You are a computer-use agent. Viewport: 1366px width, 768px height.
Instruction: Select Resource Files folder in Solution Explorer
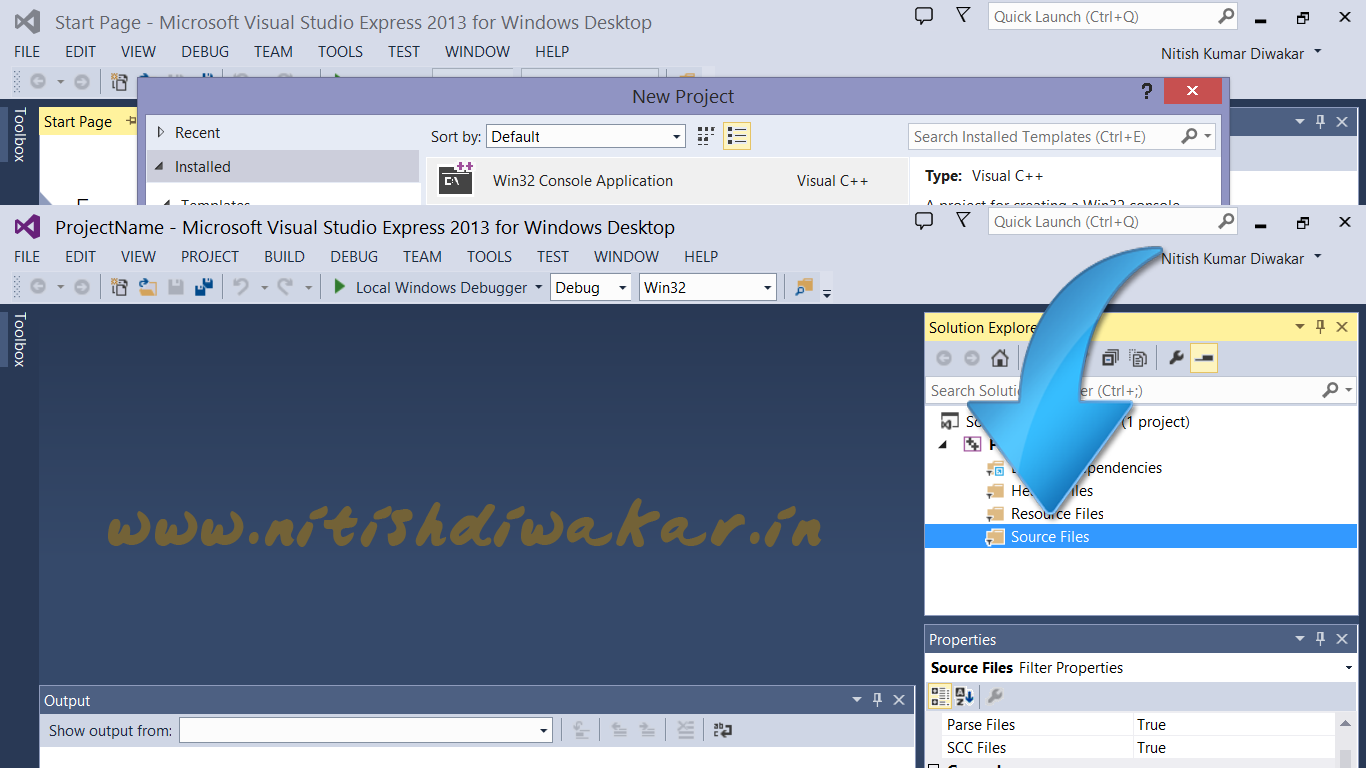1057,513
